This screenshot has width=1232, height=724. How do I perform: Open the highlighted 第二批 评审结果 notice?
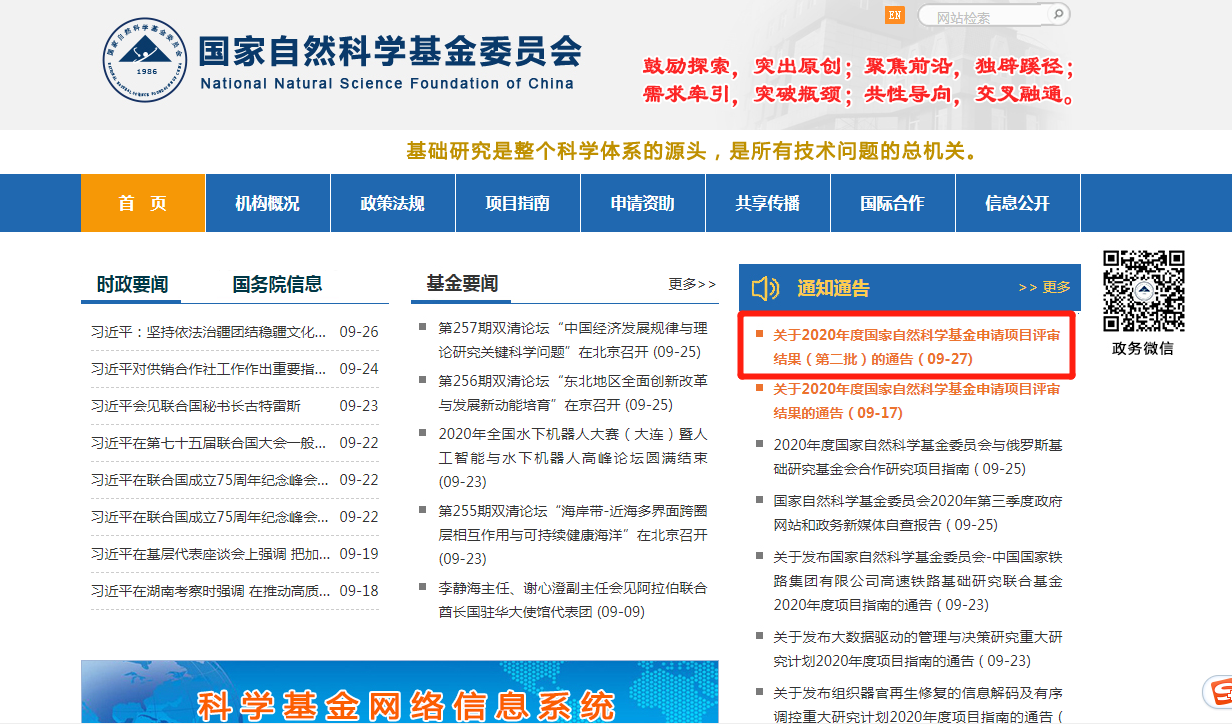click(x=916, y=346)
